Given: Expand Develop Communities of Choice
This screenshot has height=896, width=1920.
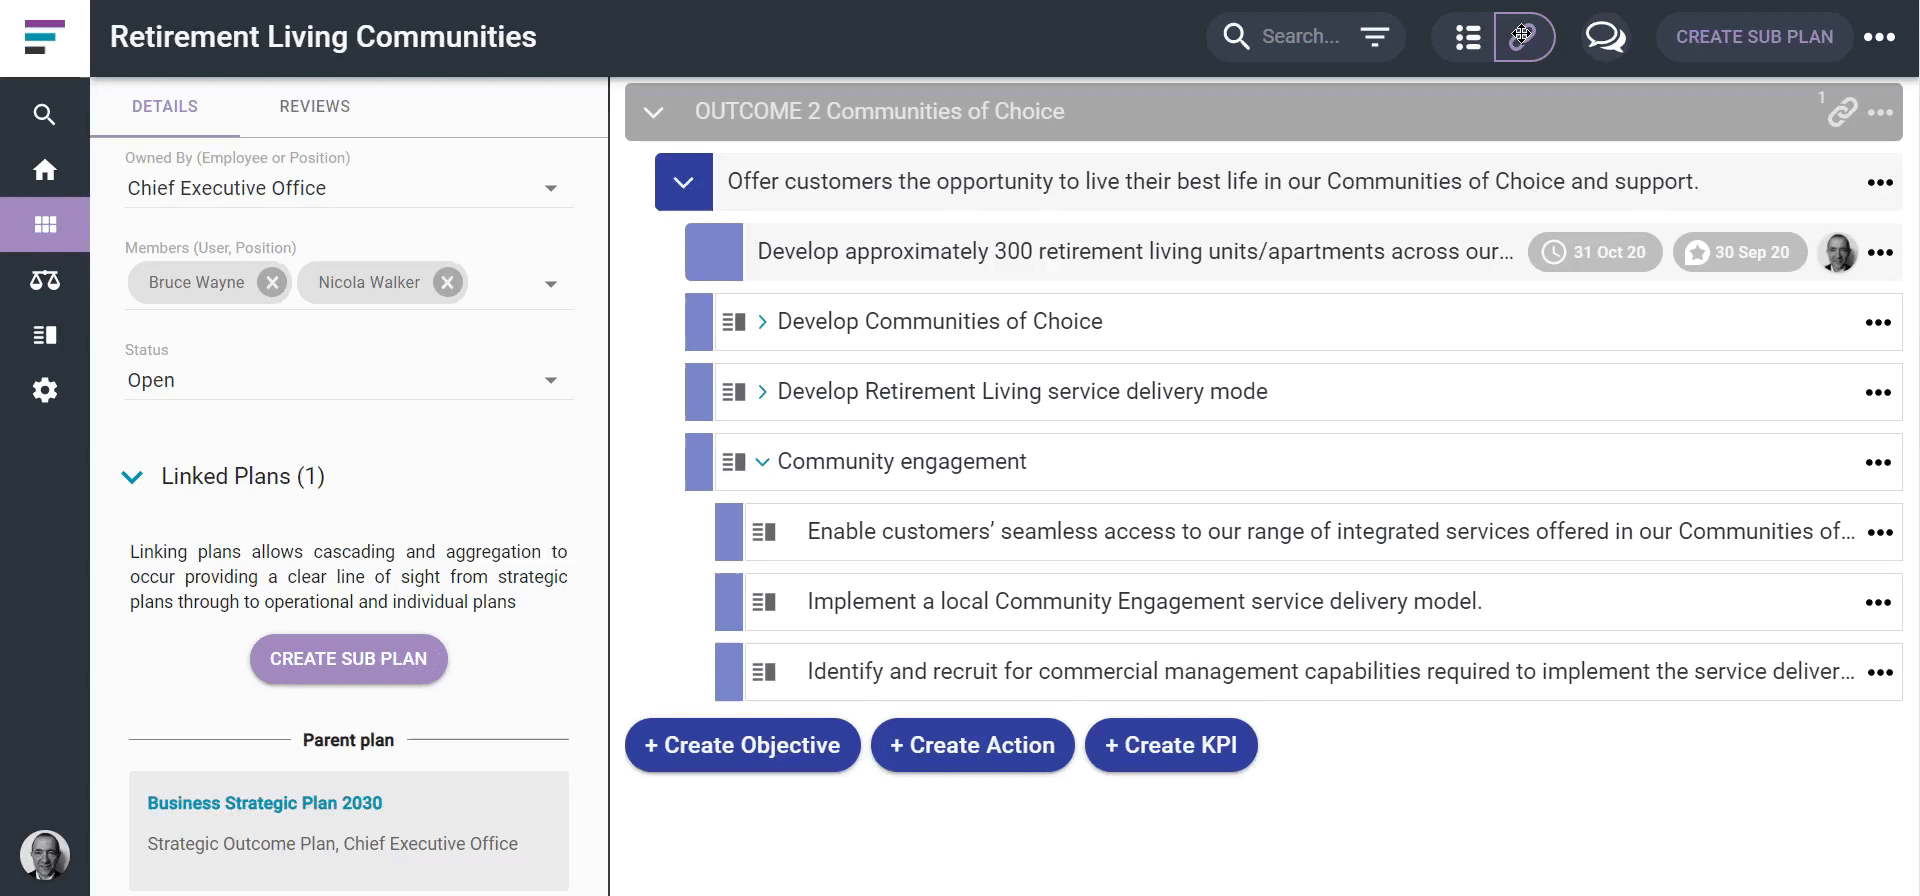Looking at the screenshot, I should (762, 322).
